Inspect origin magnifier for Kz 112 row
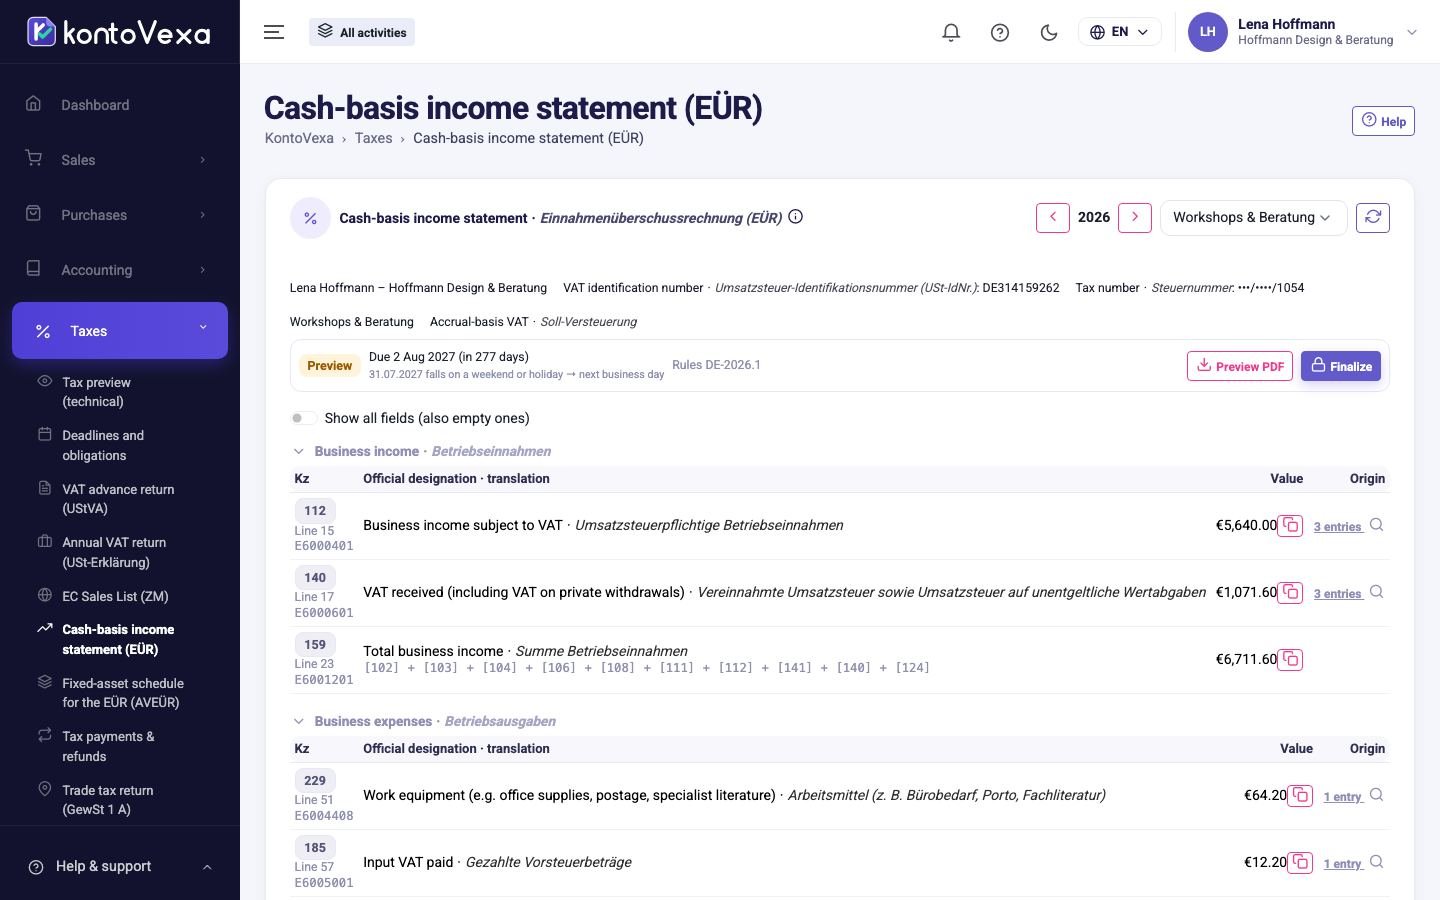This screenshot has height=900, width=1440. click(x=1377, y=525)
